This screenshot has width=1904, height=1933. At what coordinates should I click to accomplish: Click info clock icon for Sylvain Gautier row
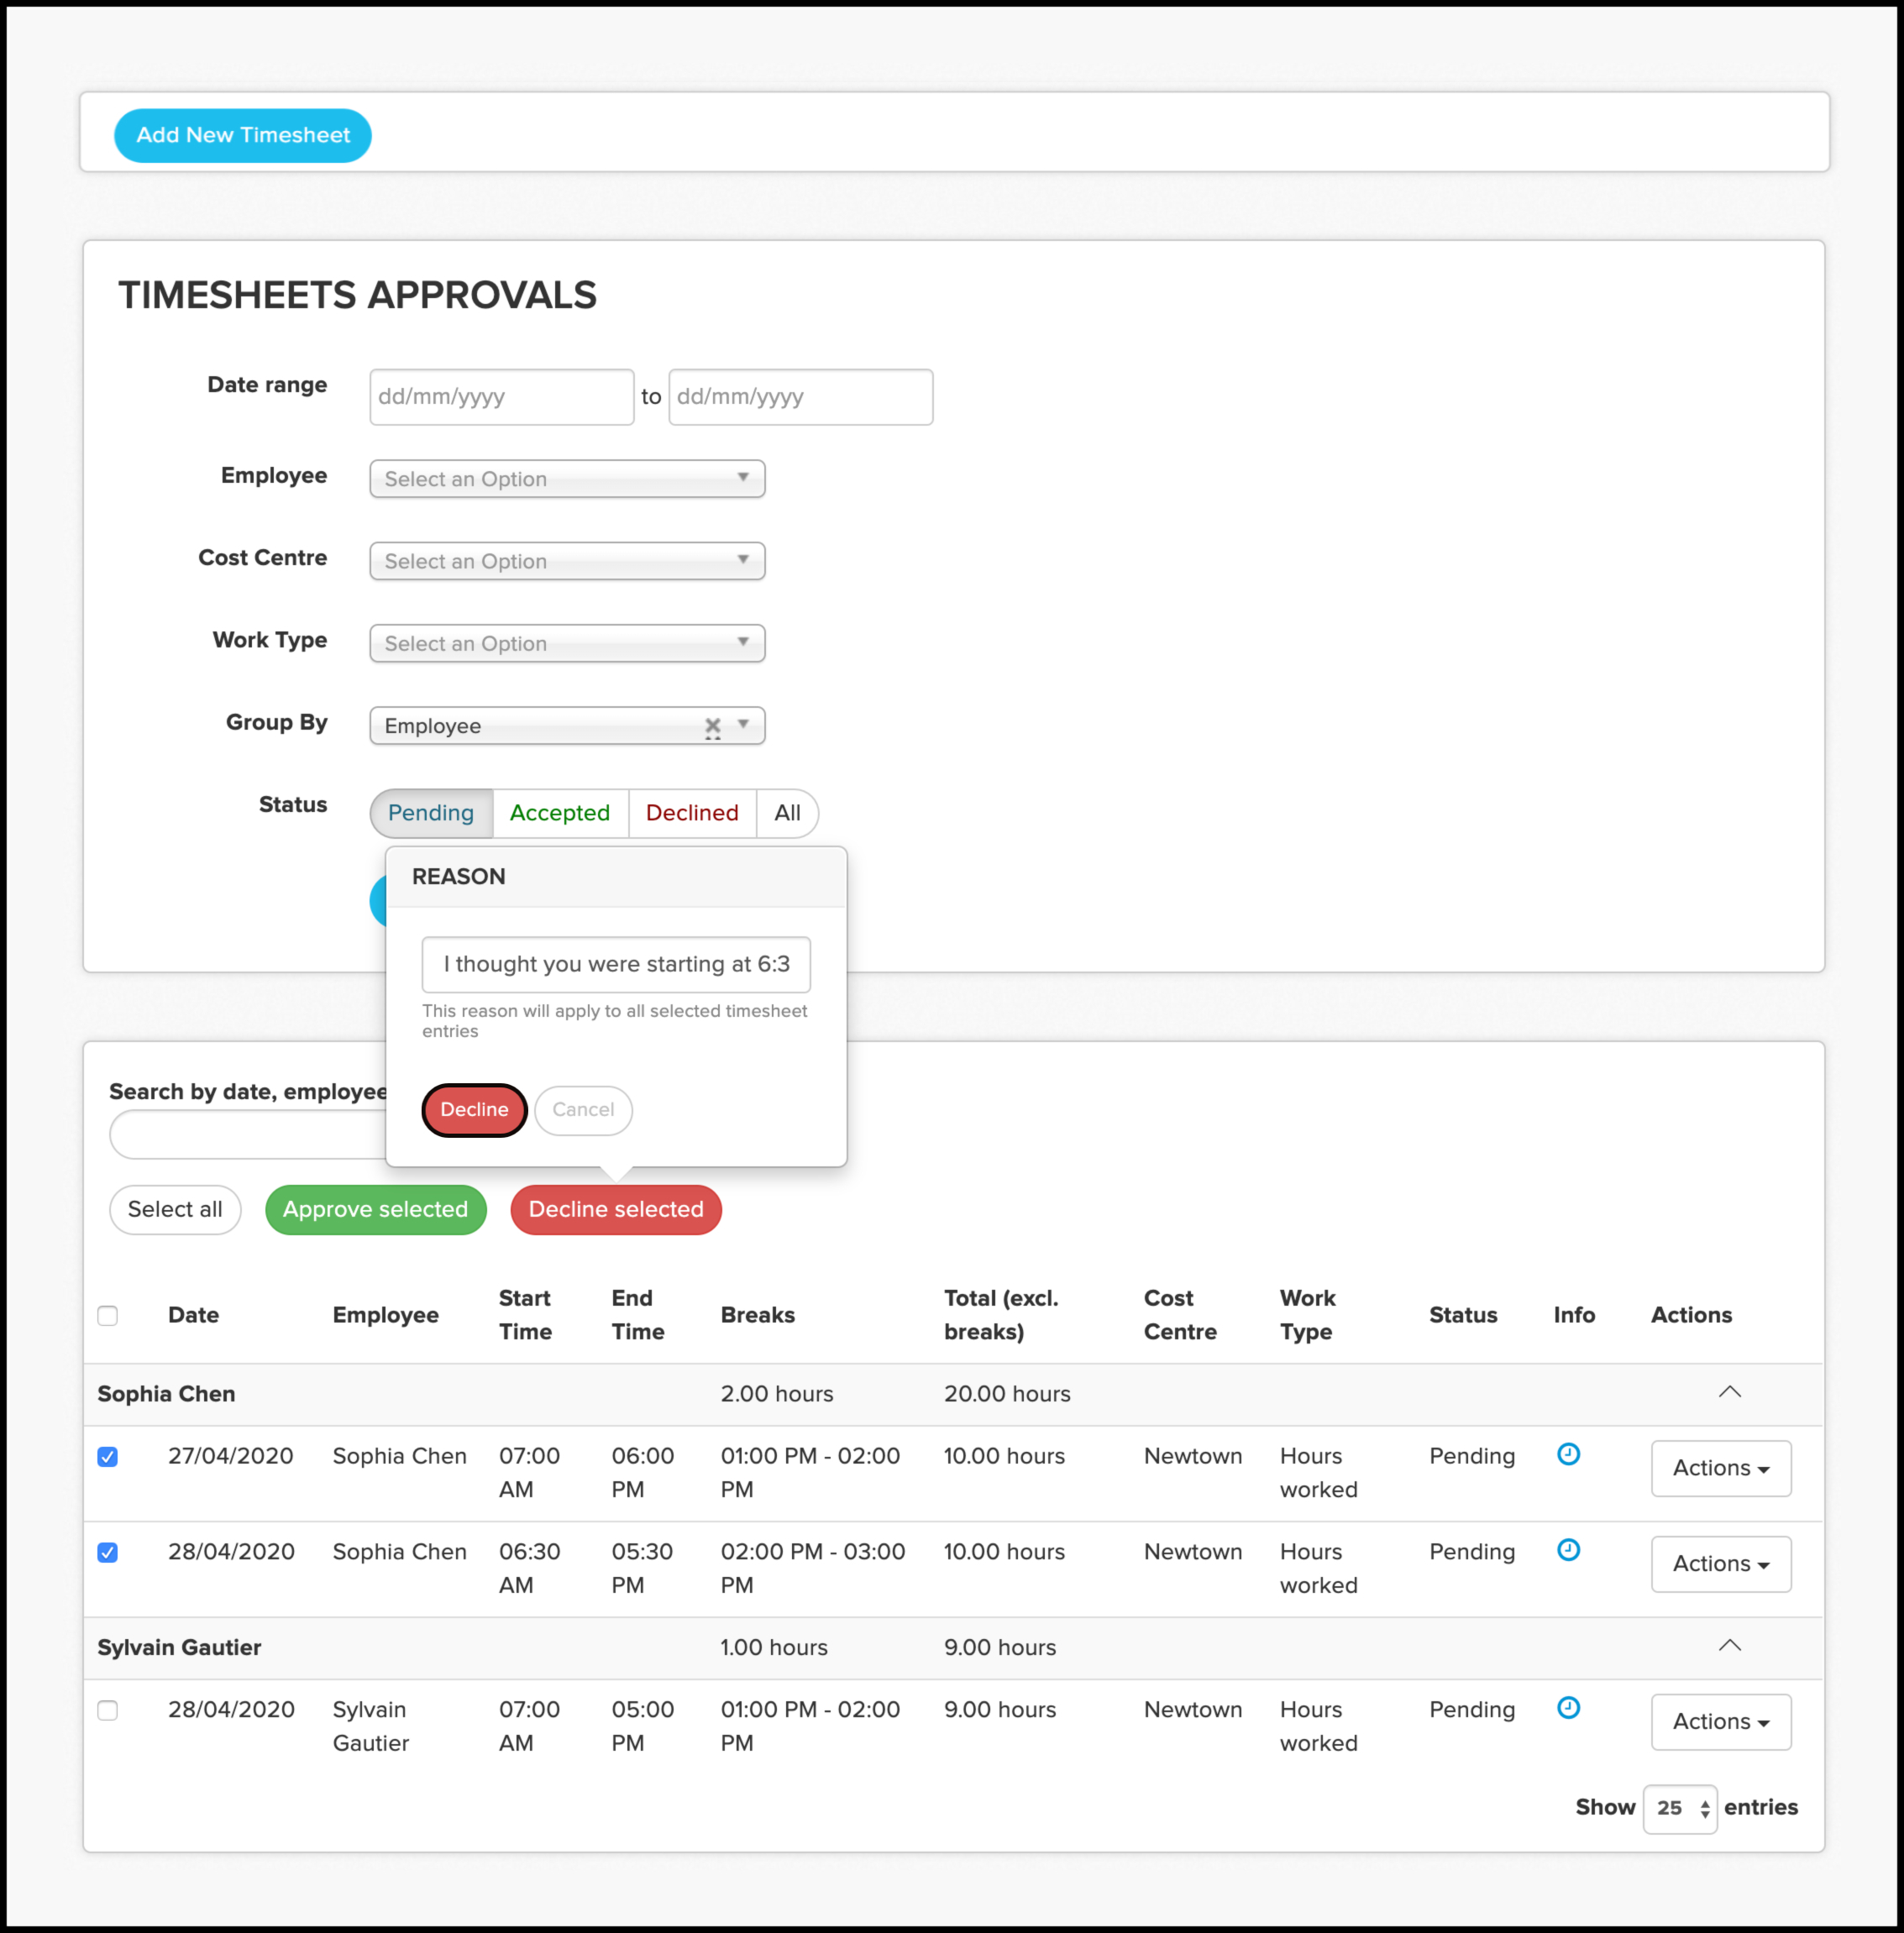(x=1568, y=1708)
